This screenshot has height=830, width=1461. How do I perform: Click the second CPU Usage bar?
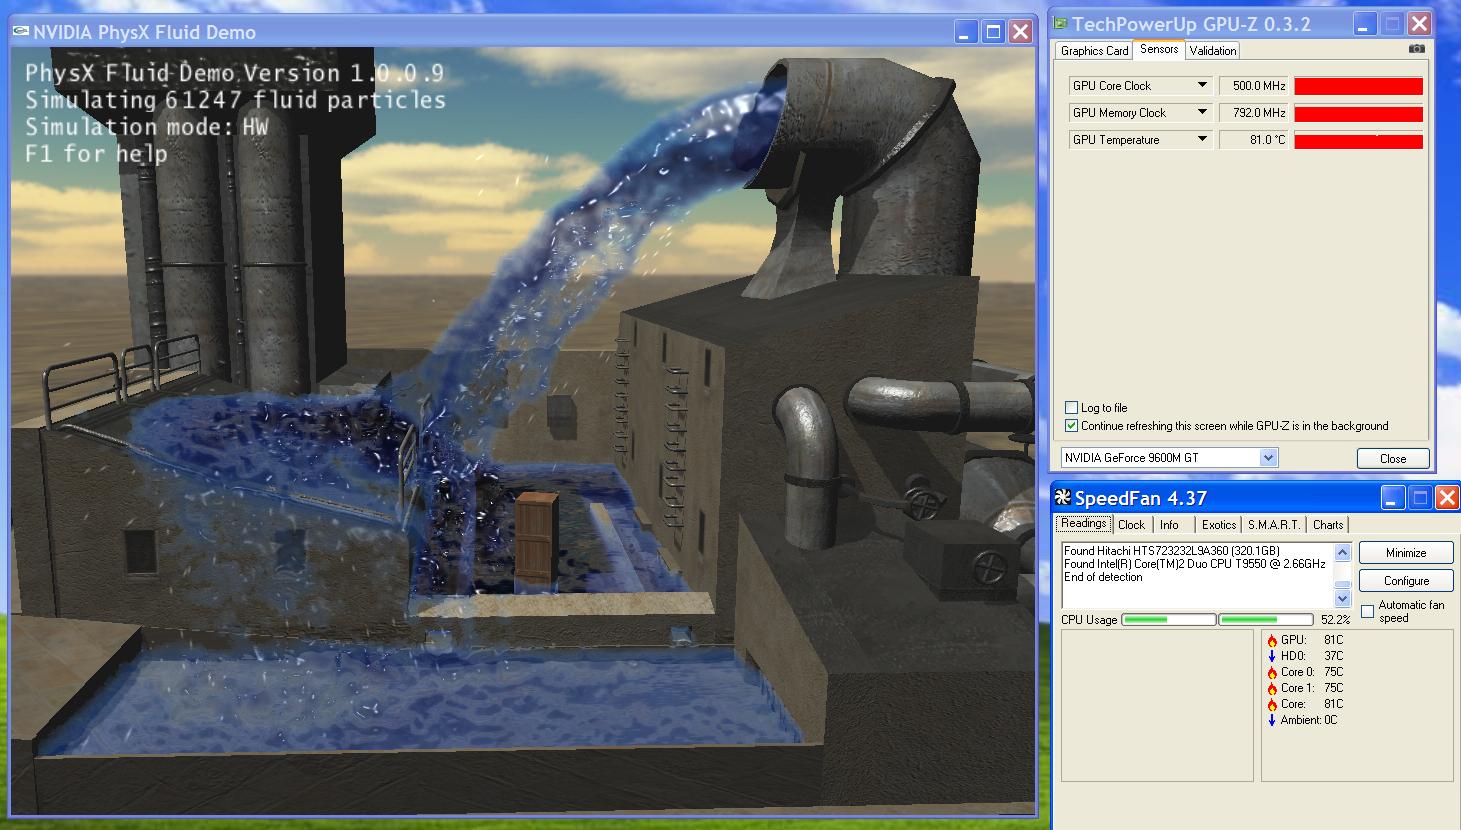click(x=1265, y=620)
